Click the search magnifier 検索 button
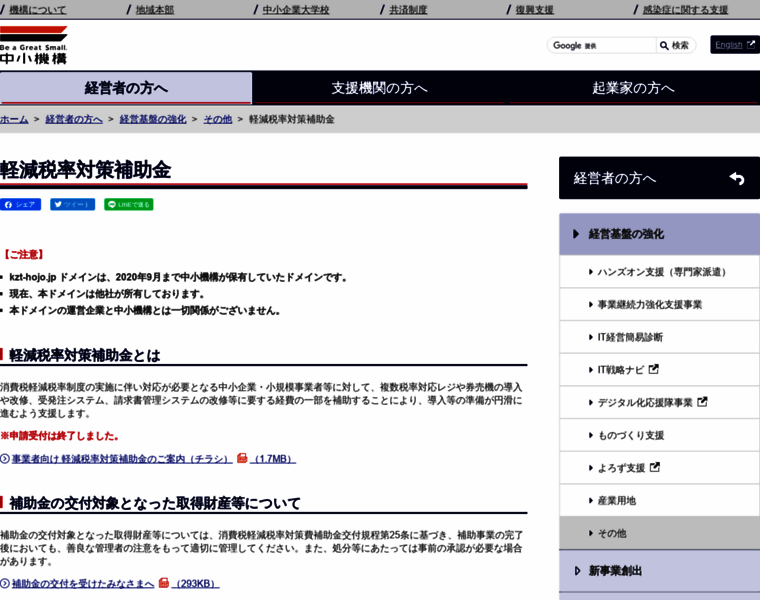760x600 pixels. [674, 45]
